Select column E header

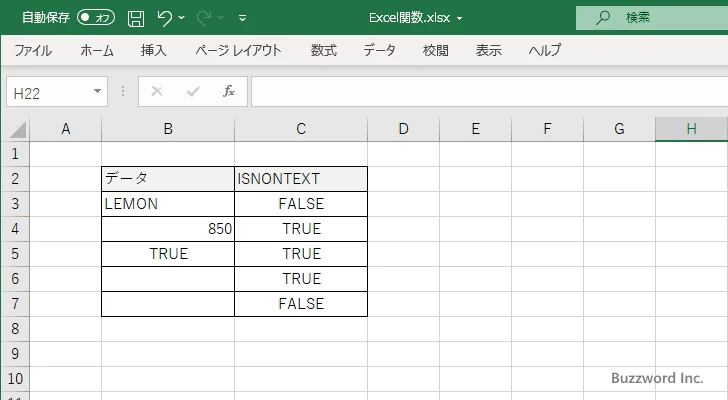click(475, 129)
